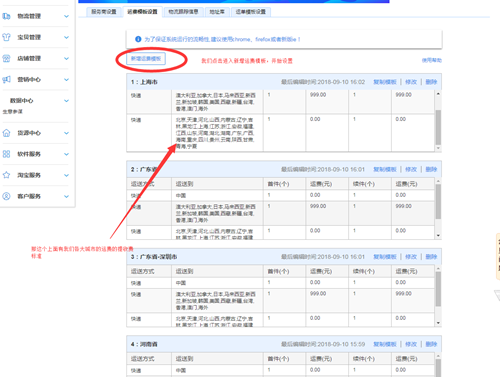500x377 pixels.
Task: Click the 新增运费模板 button
Action: click(x=146, y=59)
